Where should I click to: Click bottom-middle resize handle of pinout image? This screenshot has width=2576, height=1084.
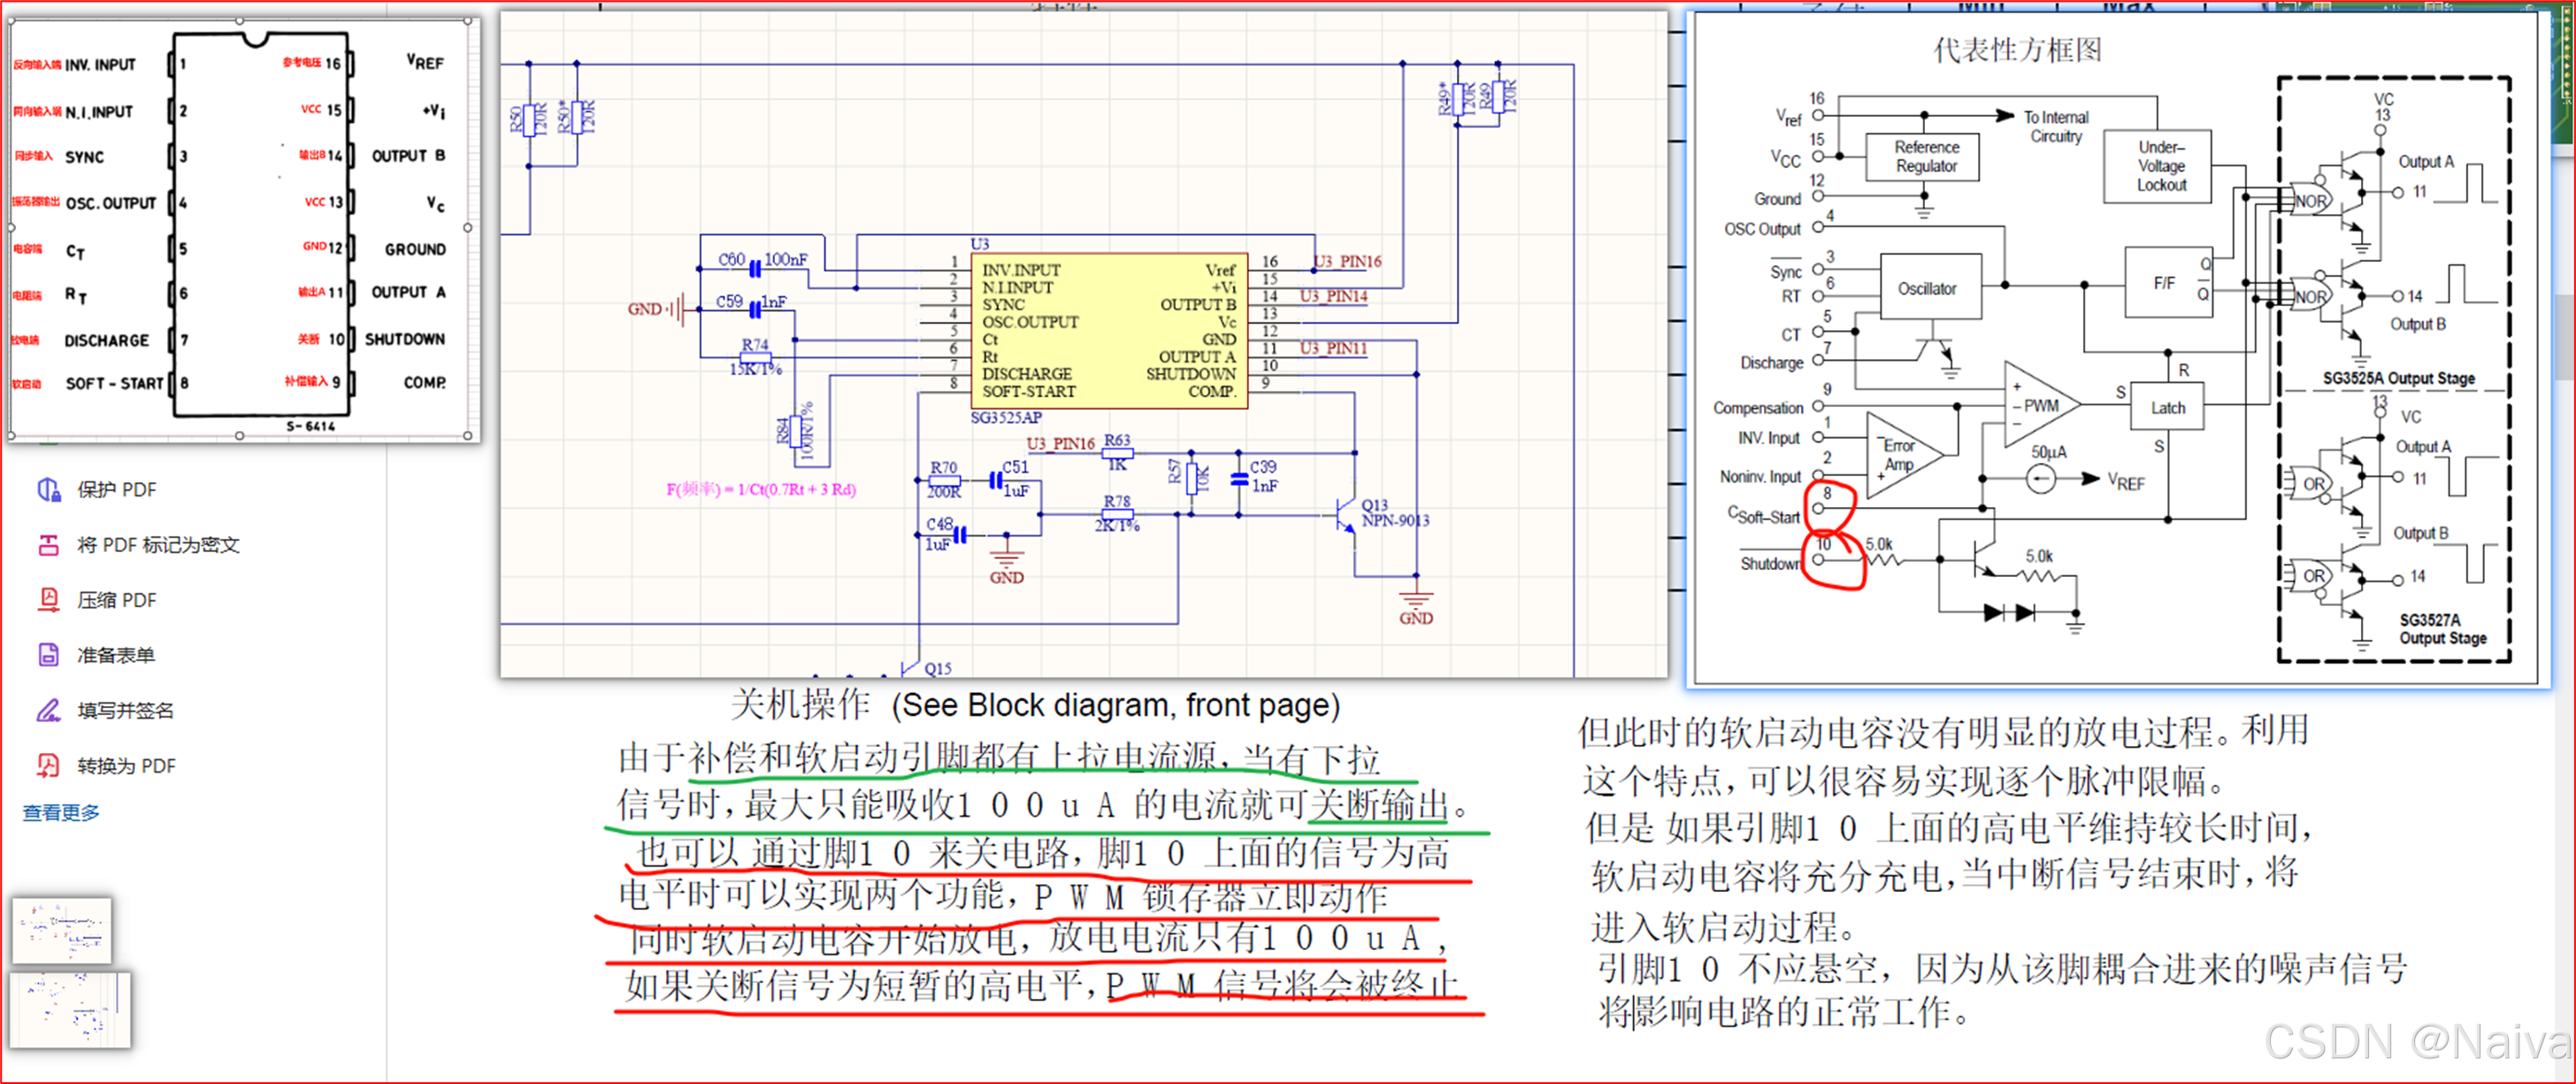coord(240,436)
